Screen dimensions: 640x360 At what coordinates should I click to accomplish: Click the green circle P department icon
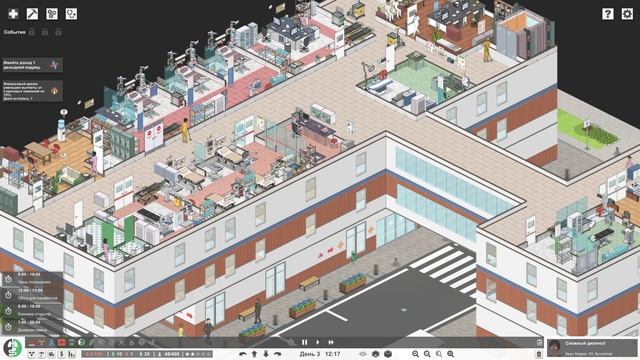click(82, 342)
